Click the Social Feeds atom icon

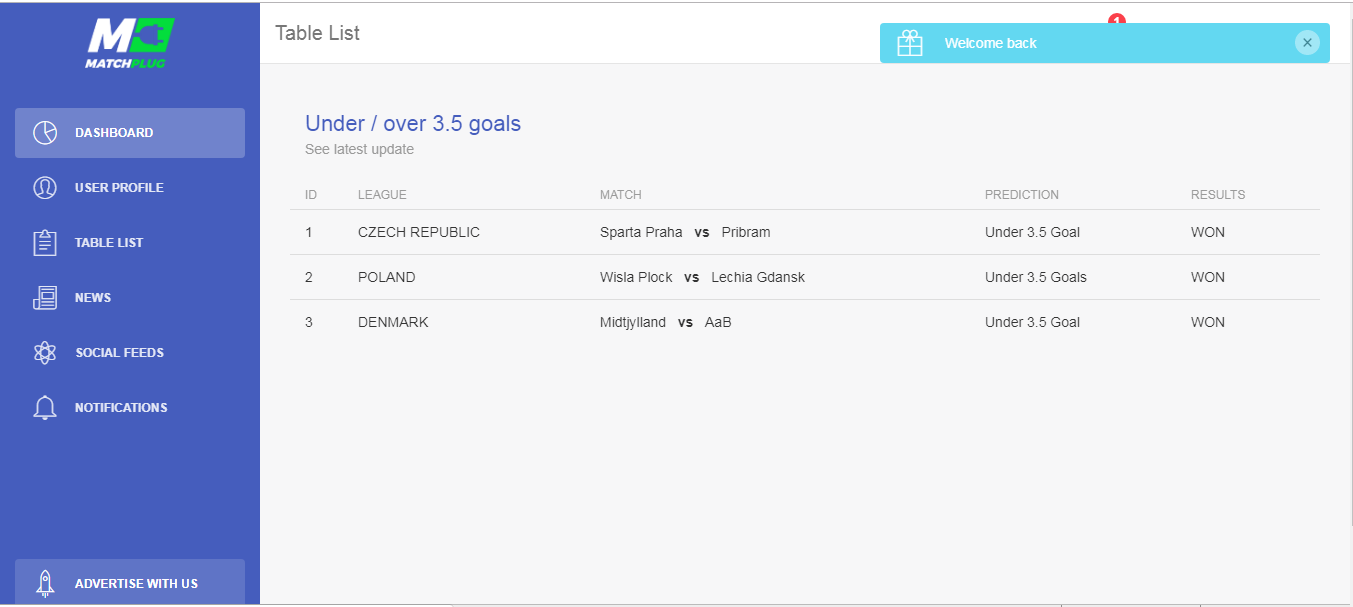tap(44, 353)
